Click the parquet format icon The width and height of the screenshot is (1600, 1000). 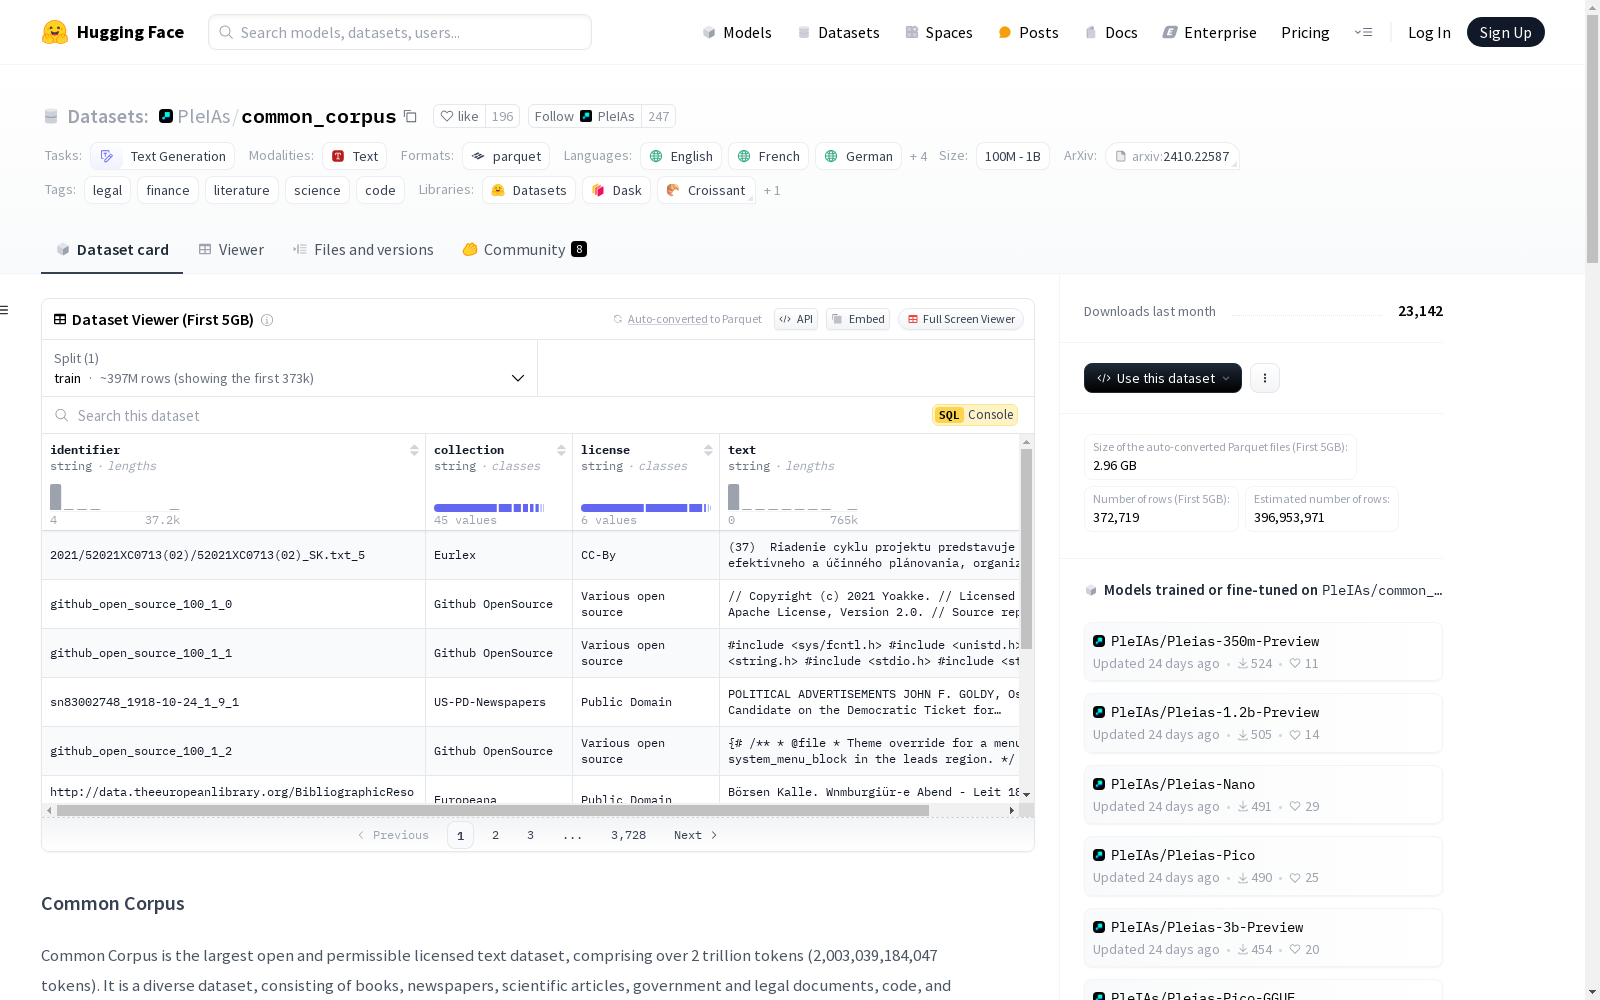click(479, 156)
